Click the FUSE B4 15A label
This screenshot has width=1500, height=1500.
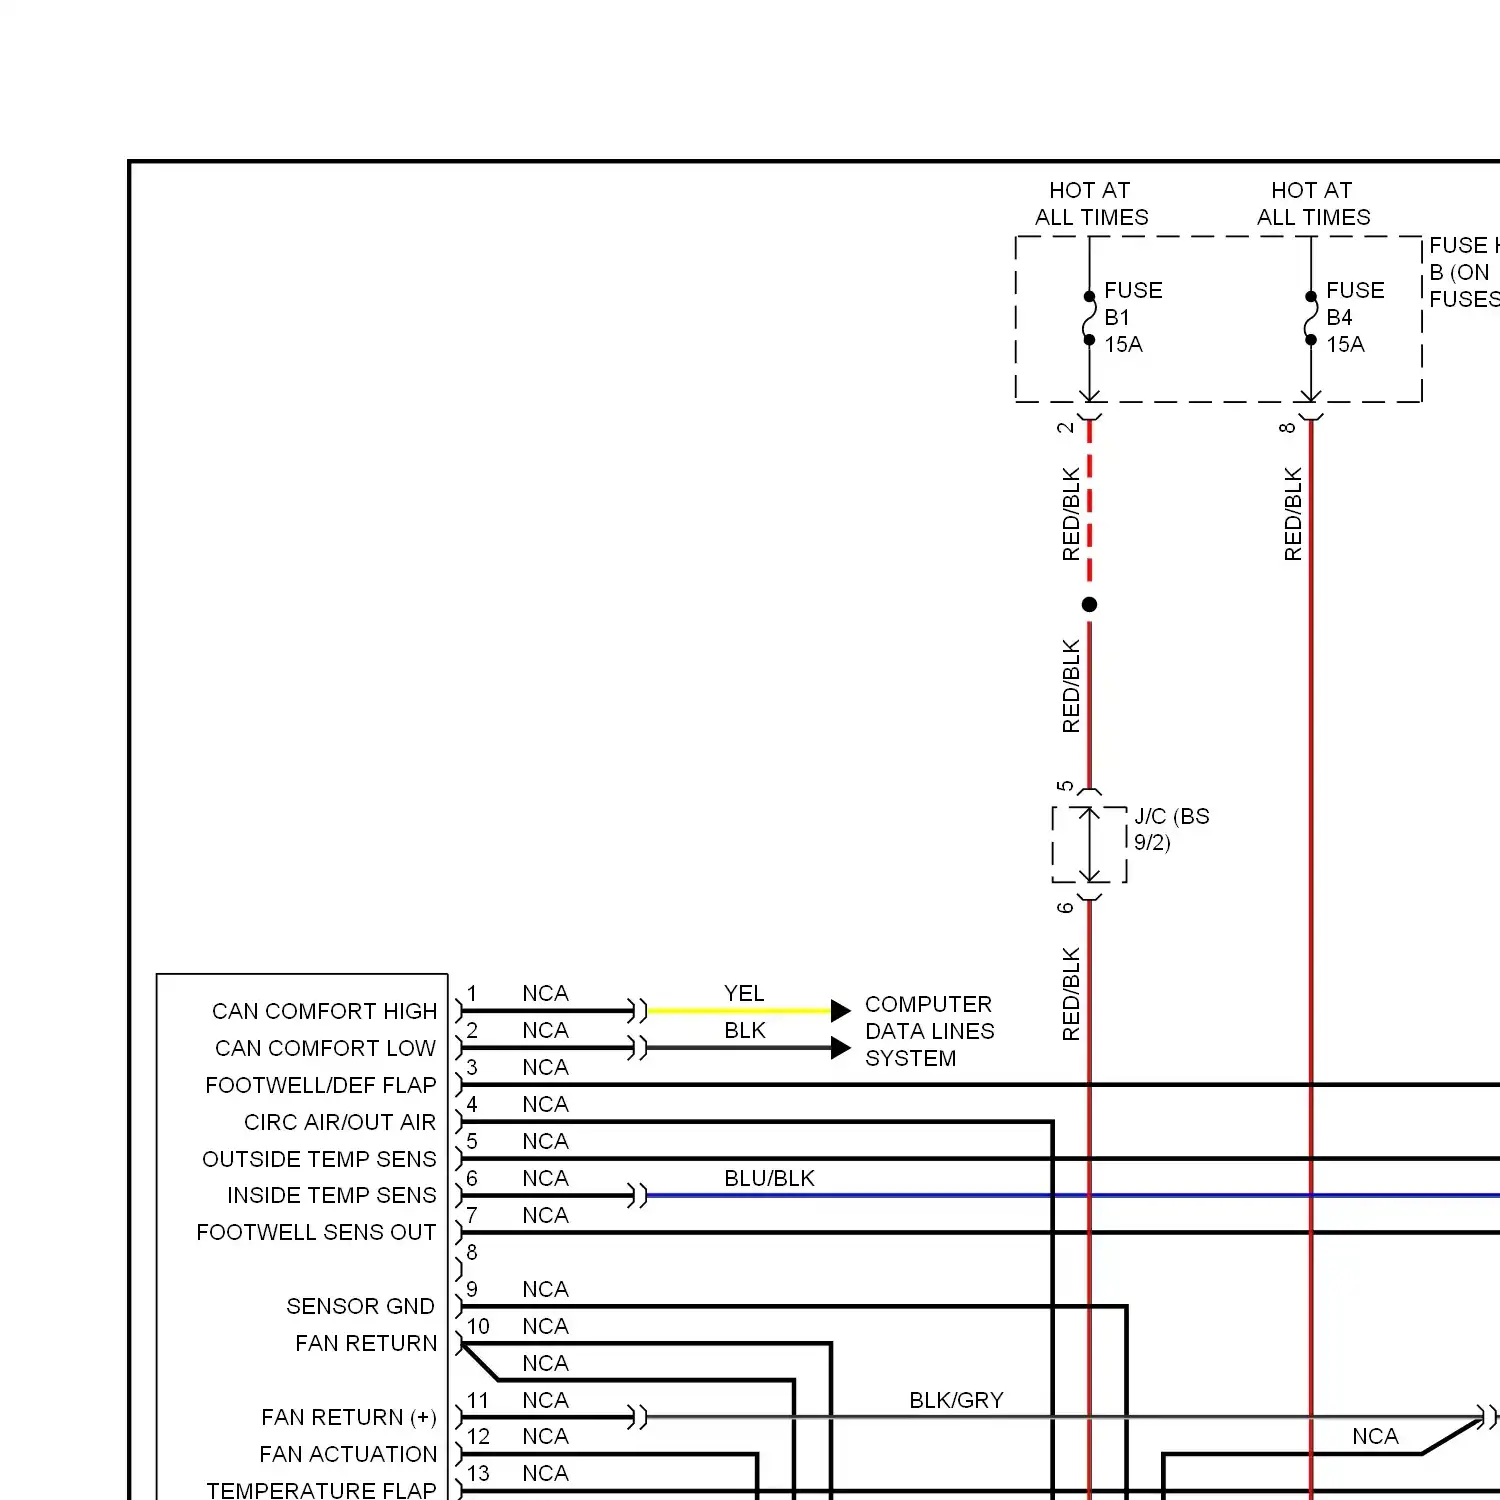(x=1355, y=317)
